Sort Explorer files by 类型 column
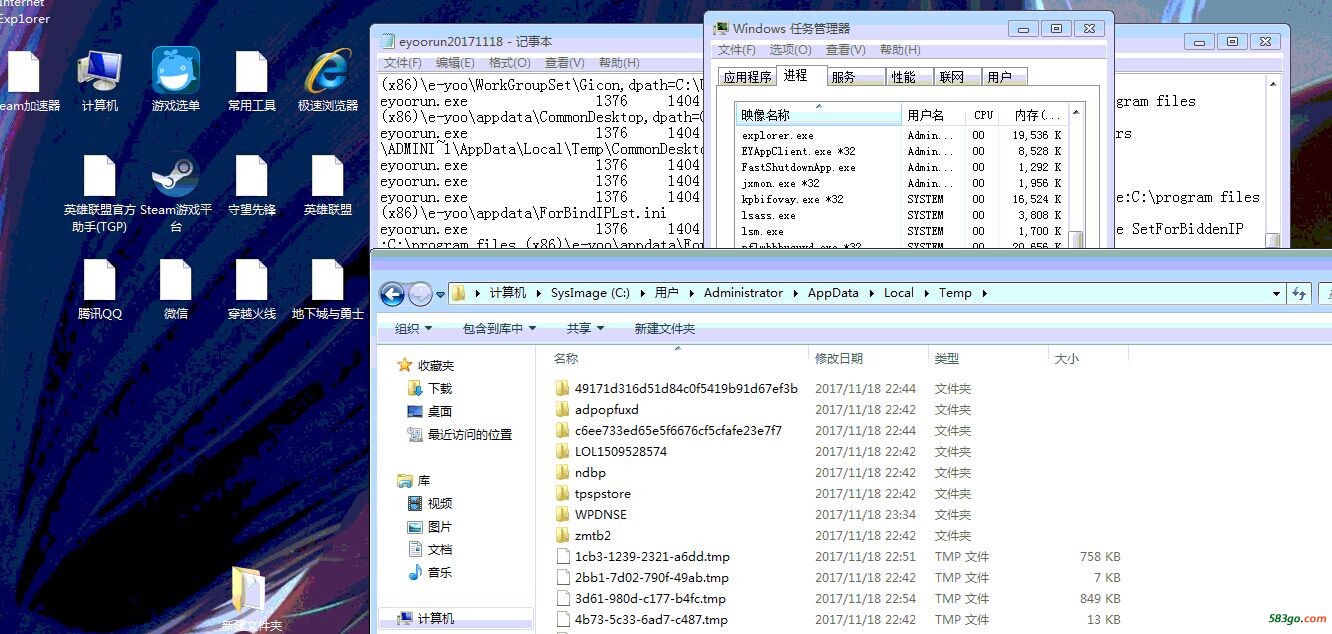 pos(987,358)
